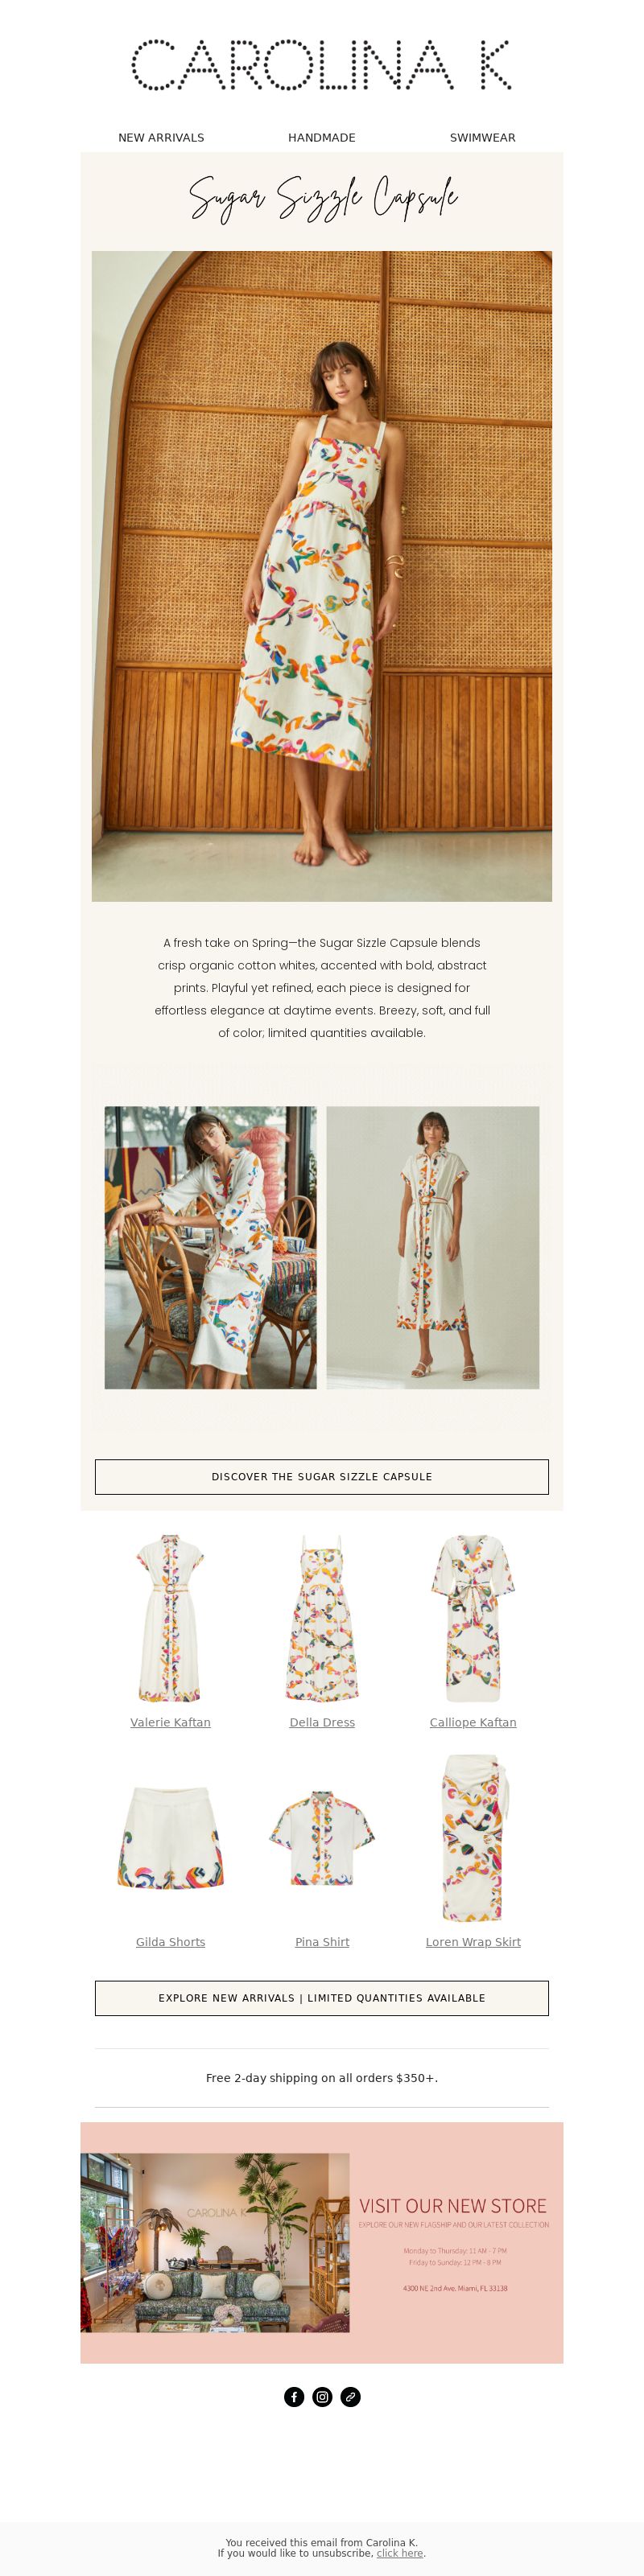The height and width of the screenshot is (2576, 644).
Task: Click the Carolina K logo
Action: click(x=322, y=65)
